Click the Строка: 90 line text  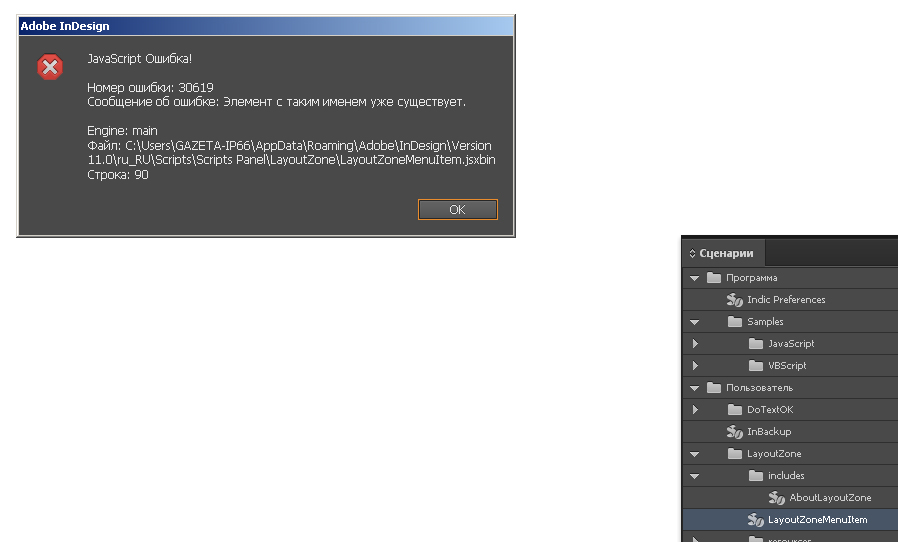118,175
